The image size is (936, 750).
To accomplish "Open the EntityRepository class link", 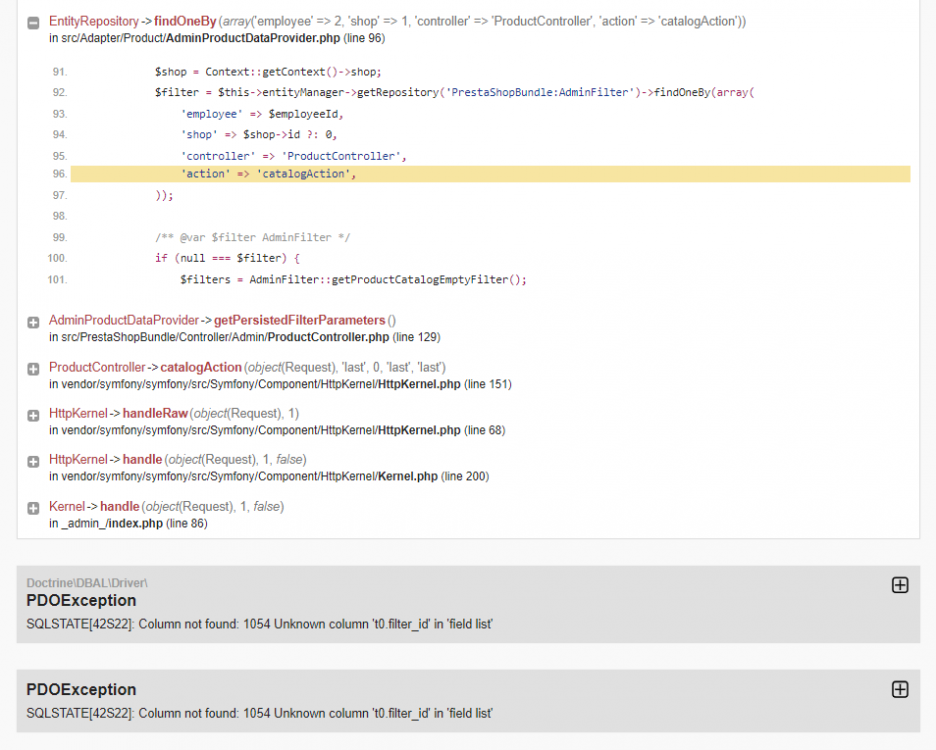I will (x=94, y=21).
